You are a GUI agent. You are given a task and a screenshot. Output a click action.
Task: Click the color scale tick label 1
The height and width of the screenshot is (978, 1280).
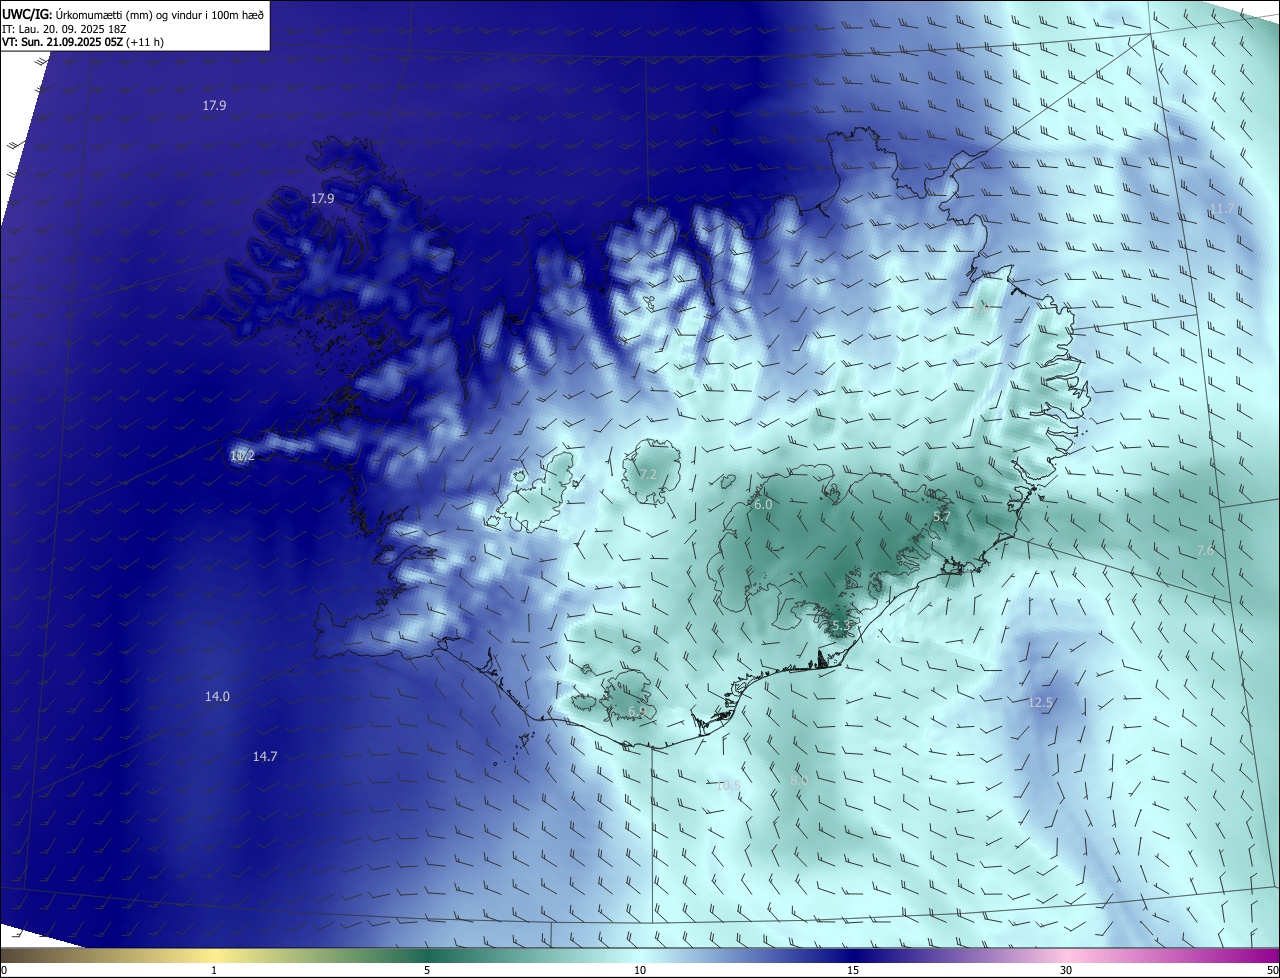(x=214, y=970)
